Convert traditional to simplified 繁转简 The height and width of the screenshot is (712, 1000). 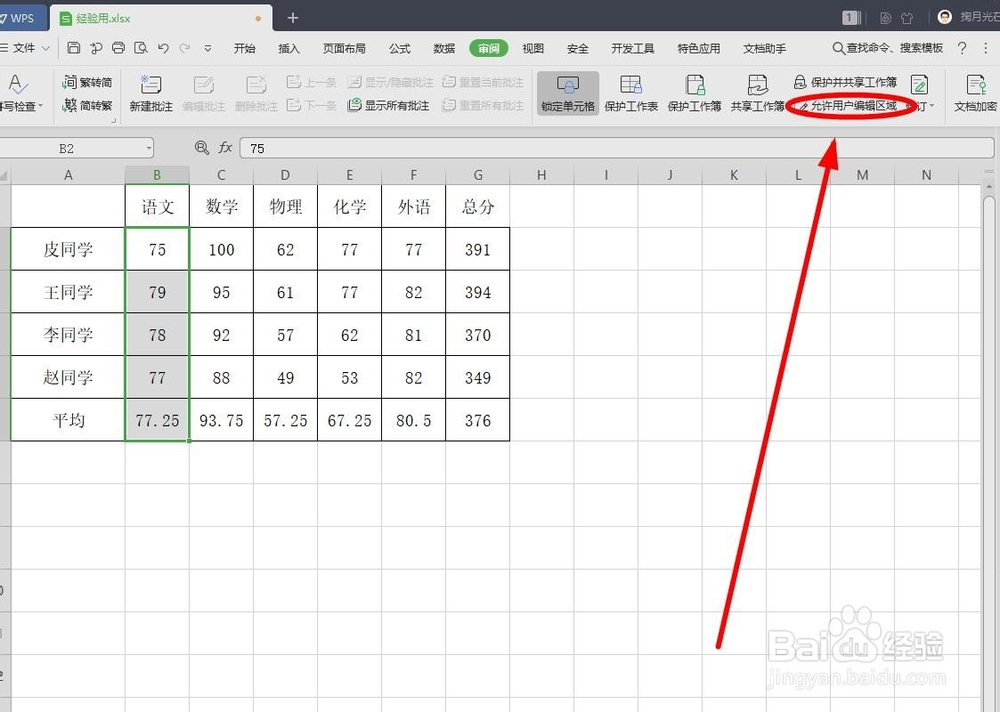pyautogui.click(x=87, y=82)
